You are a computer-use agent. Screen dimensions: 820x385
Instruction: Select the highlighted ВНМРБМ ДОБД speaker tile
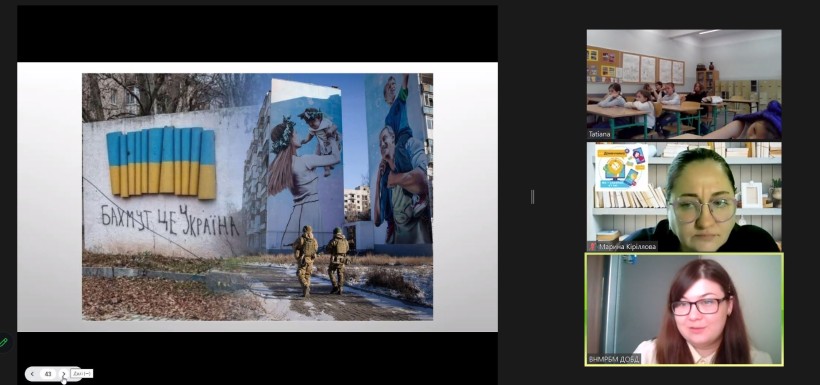pos(684,309)
